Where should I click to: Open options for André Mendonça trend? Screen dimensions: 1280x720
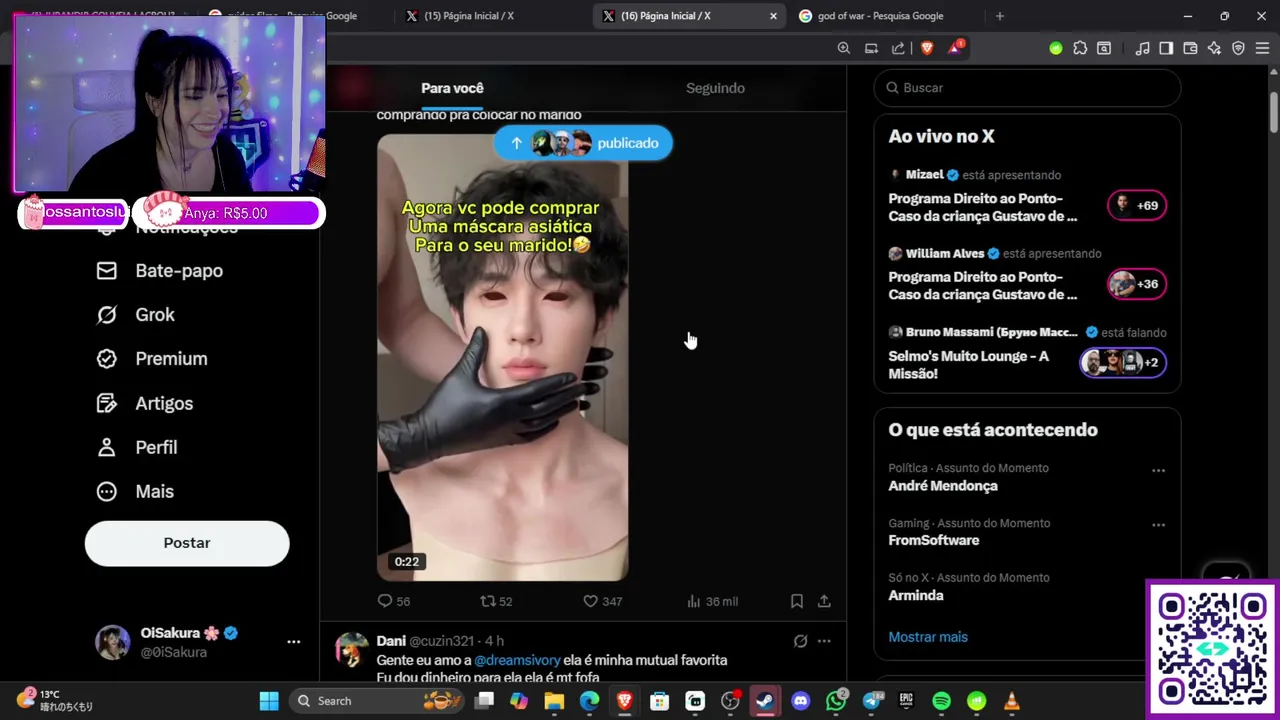(1158, 470)
